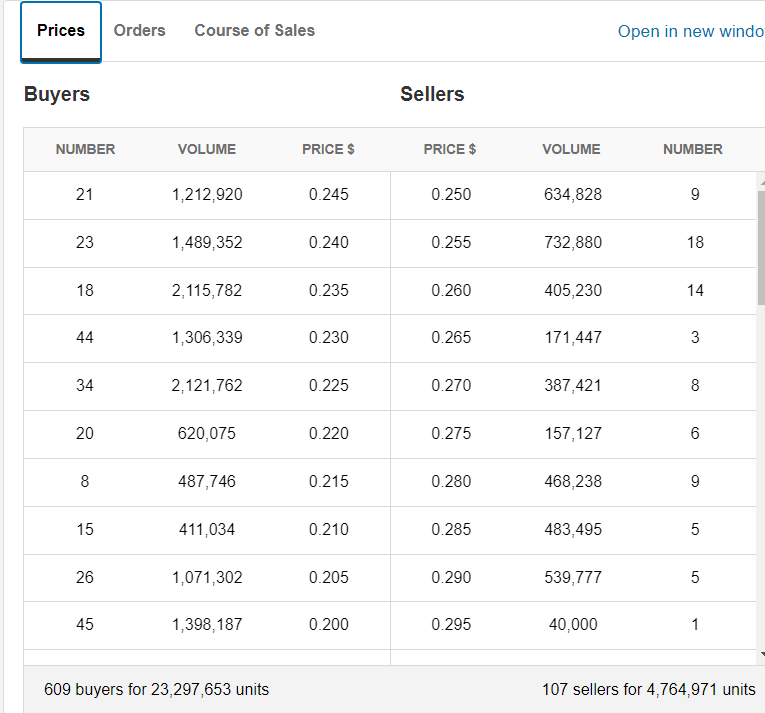The width and height of the screenshot is (765, 713).
Task: Click the 107 sellers summary text
Action: 648,690
